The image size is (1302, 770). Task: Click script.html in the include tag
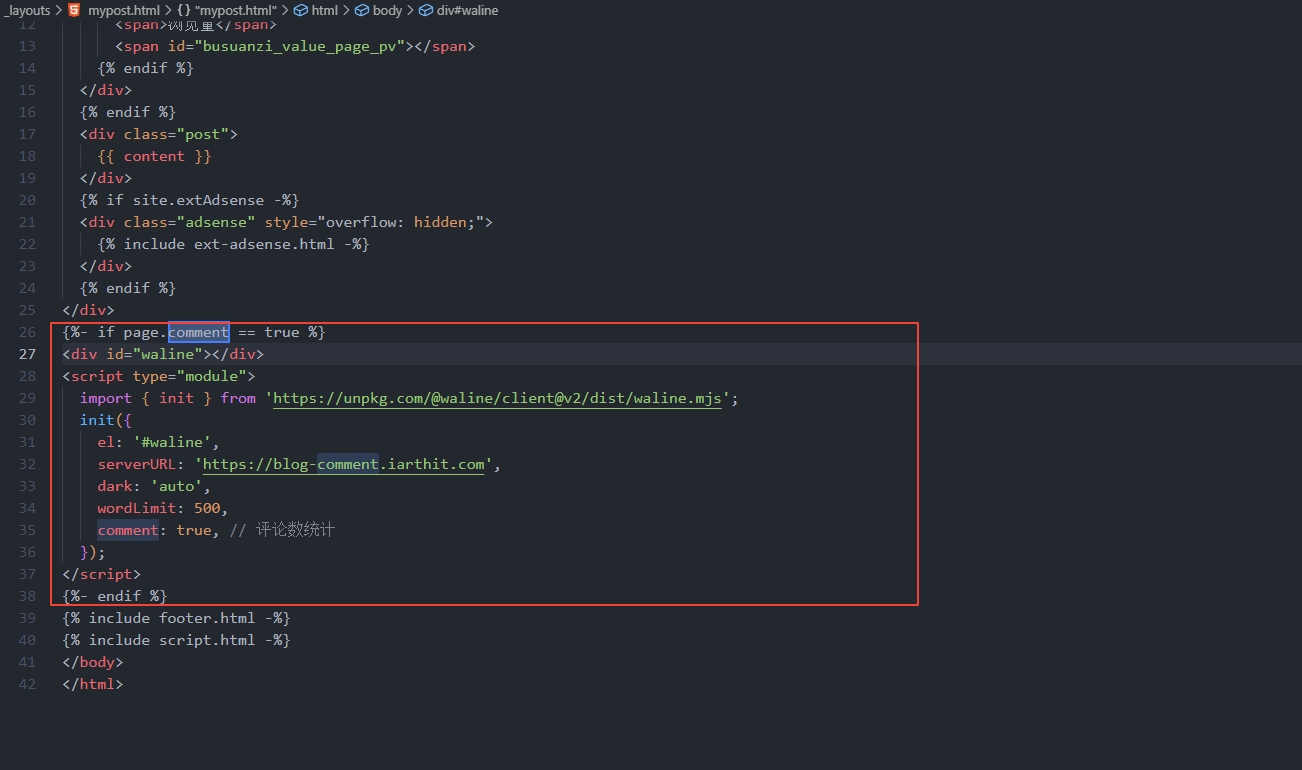207,640
